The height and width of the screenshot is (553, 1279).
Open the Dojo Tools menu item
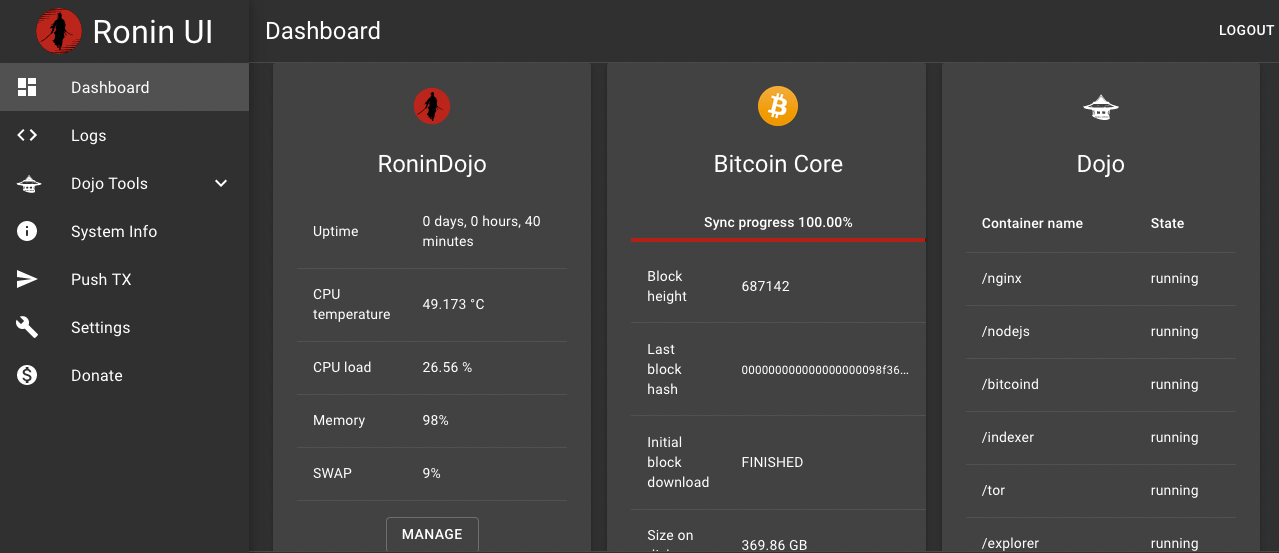click(124, 183)
